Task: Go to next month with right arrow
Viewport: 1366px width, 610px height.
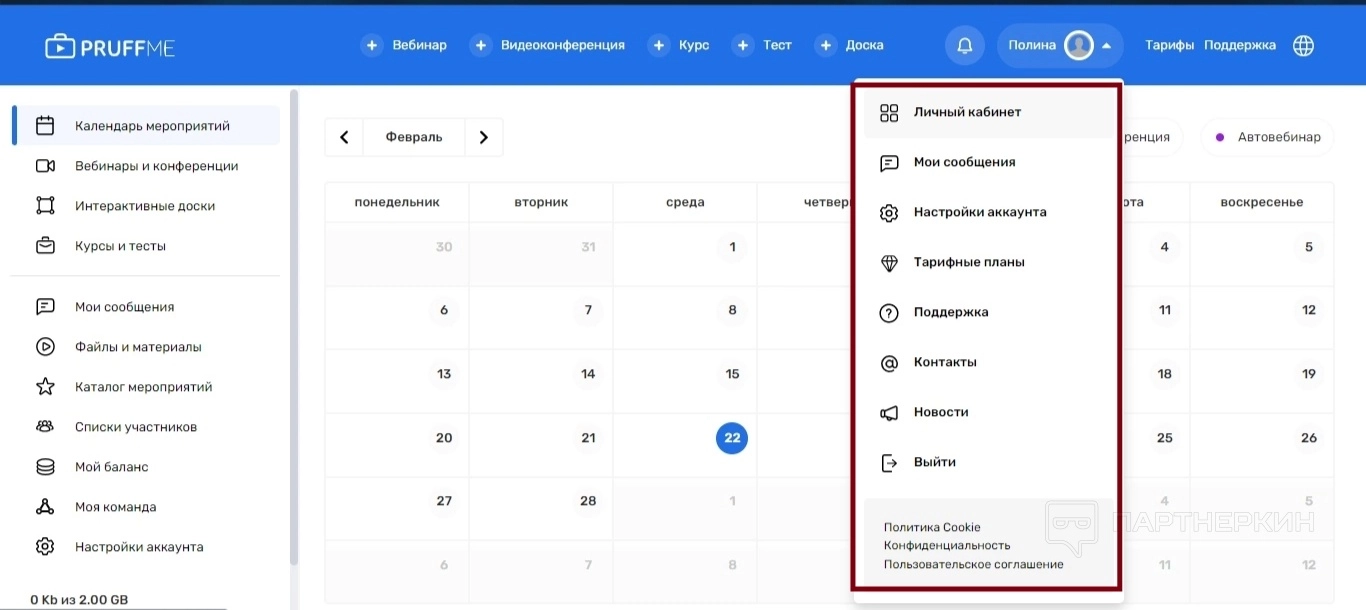Action: click(484, 138)
